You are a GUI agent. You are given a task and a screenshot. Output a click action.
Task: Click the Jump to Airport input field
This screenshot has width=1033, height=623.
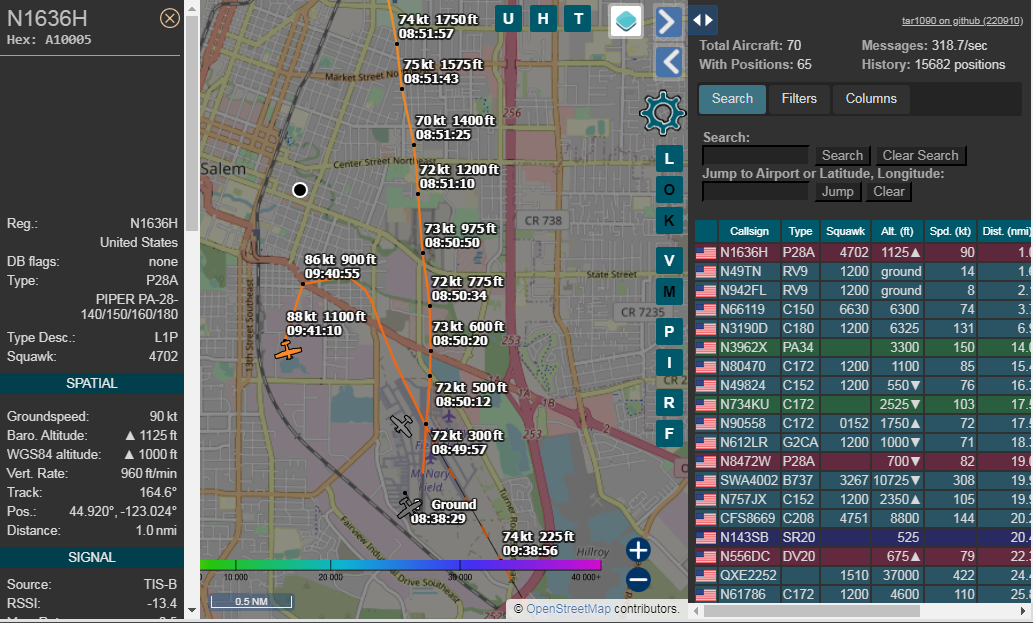point(755,192)
